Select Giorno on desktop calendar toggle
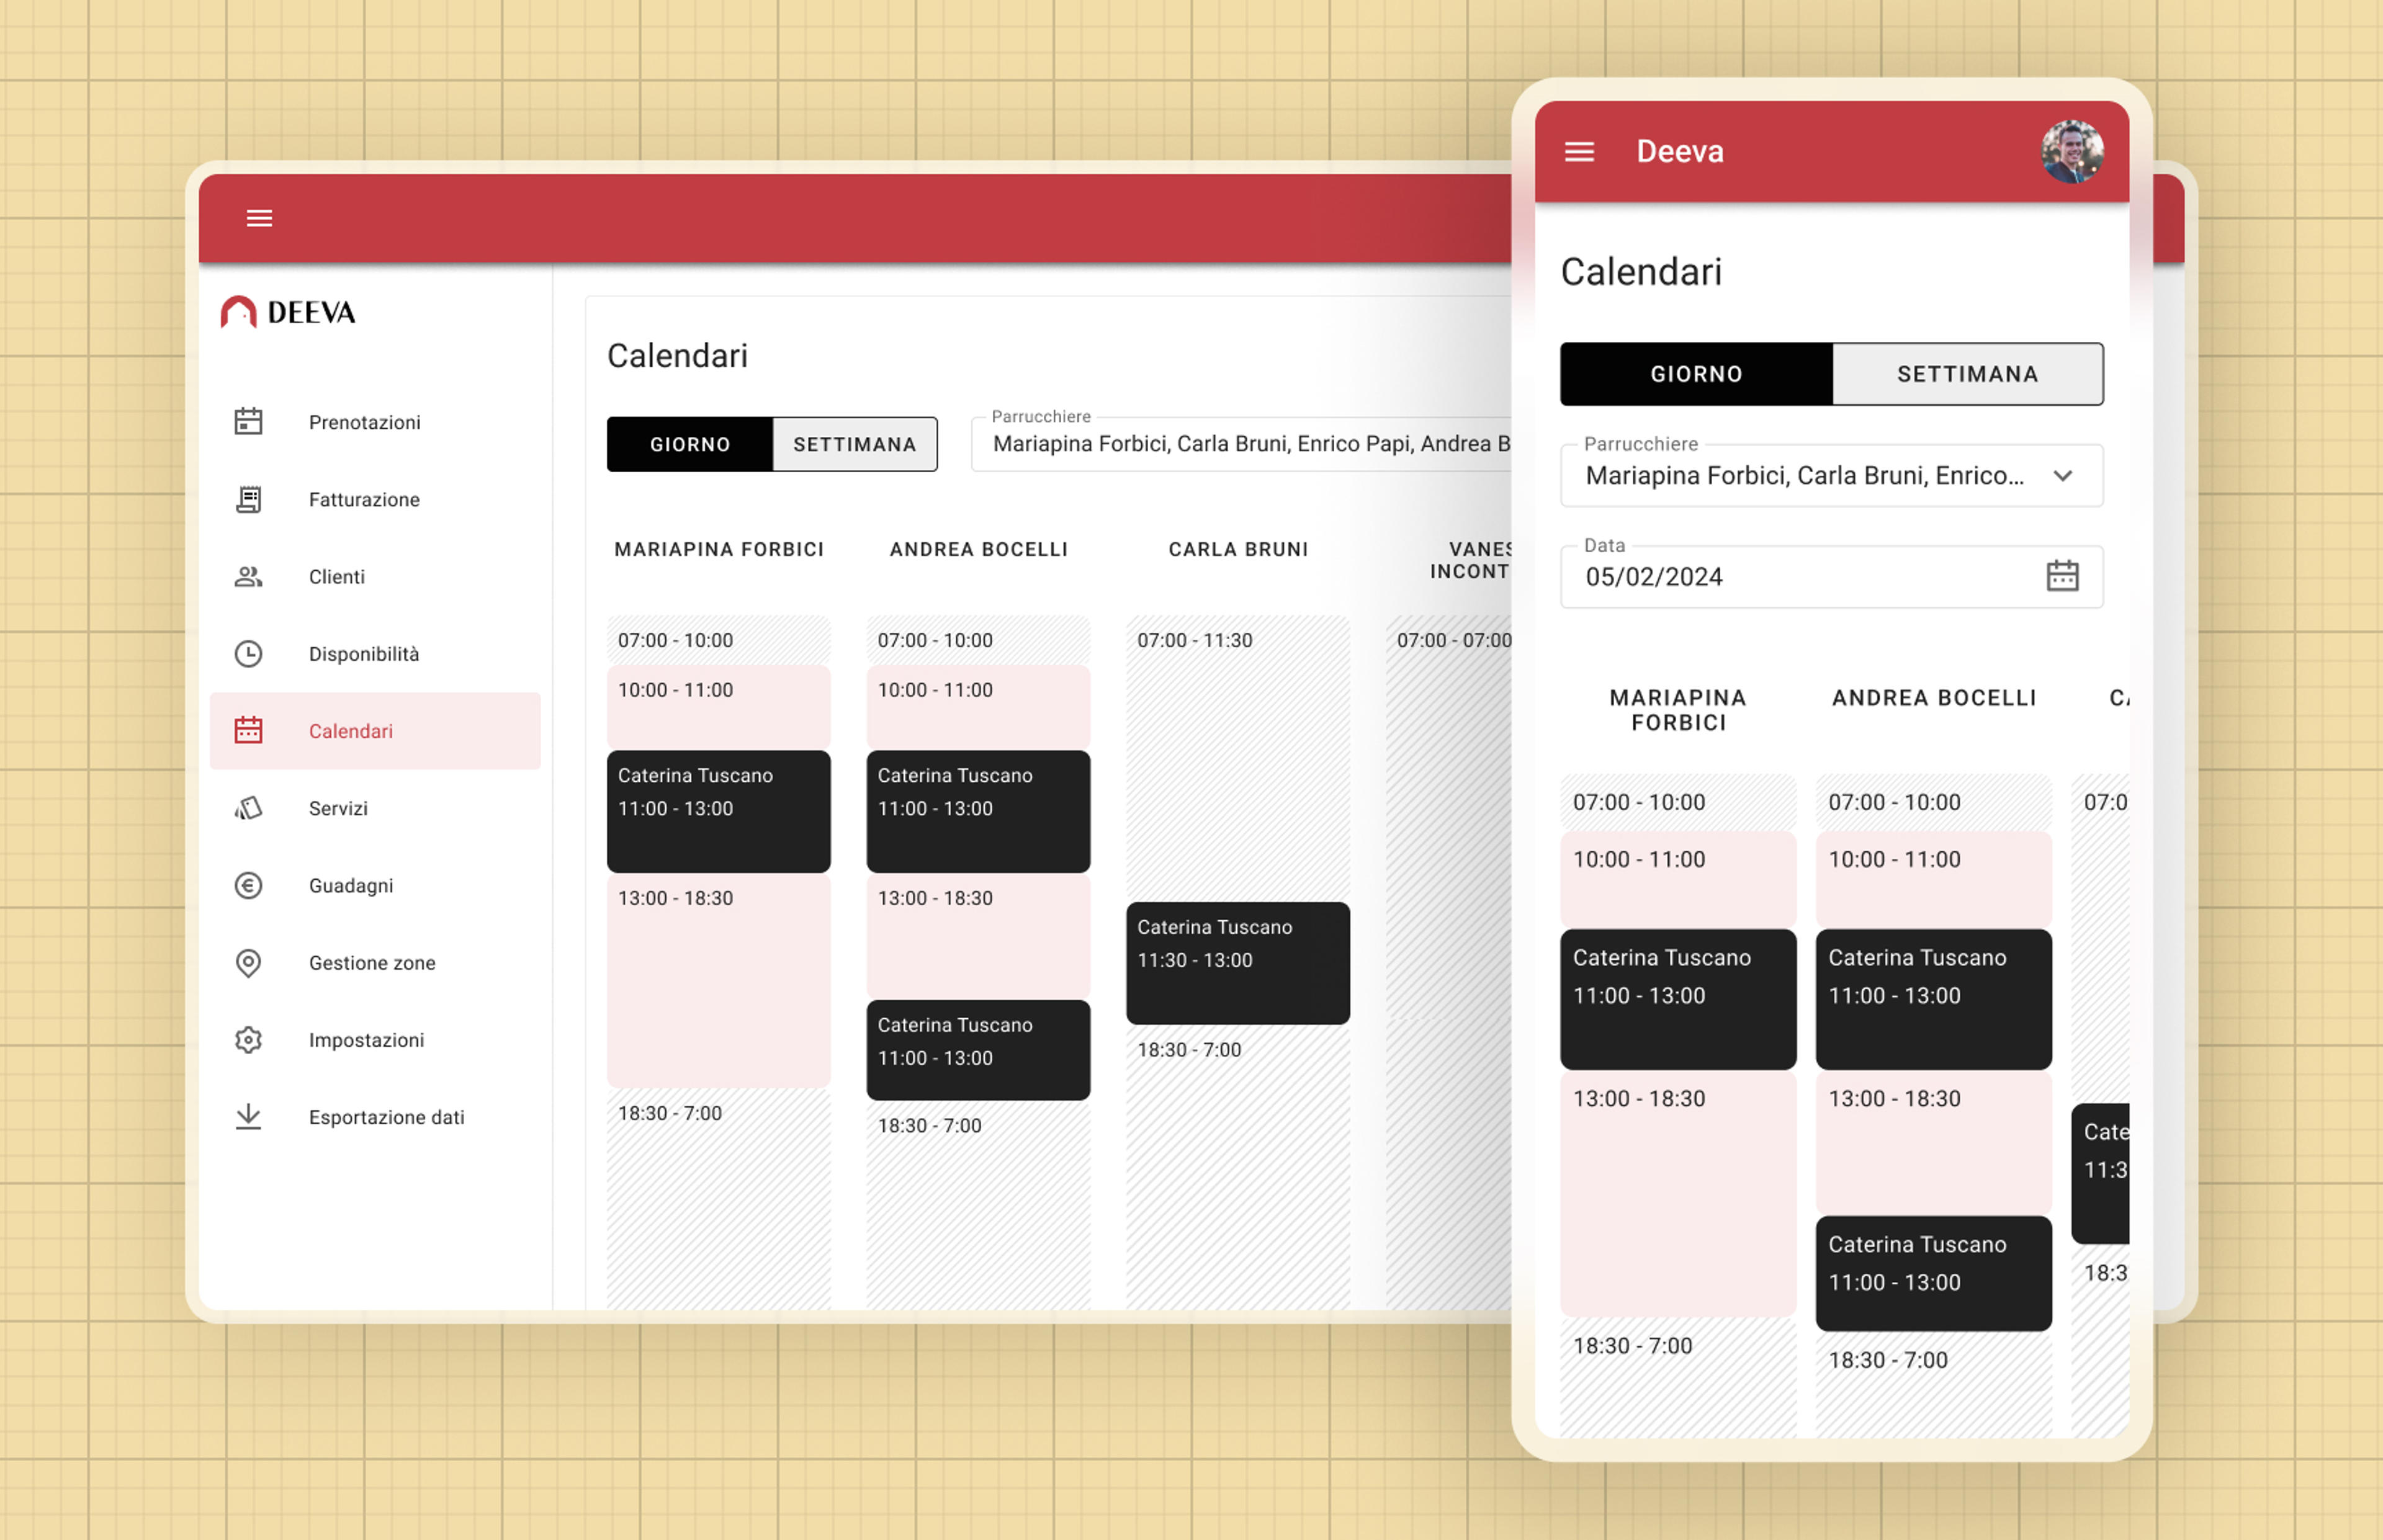The image size is (2383, 1540). tap(690, 444)
